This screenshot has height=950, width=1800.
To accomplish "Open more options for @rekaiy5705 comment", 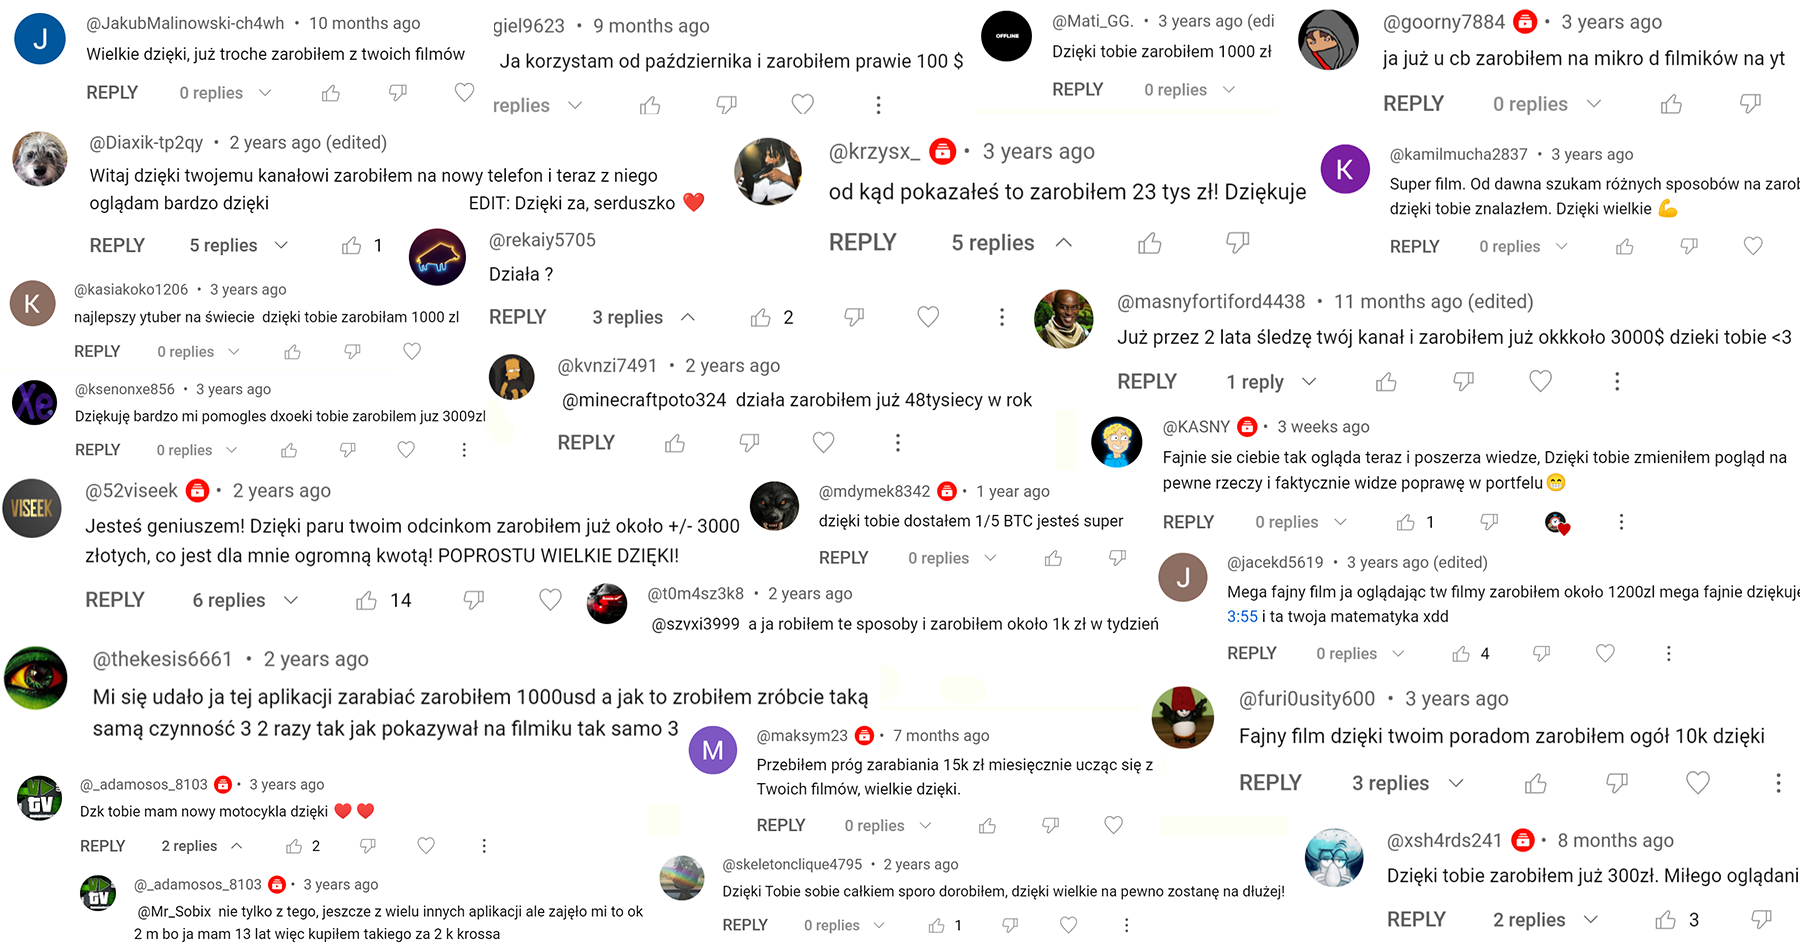I will (x=1002, y=317).
